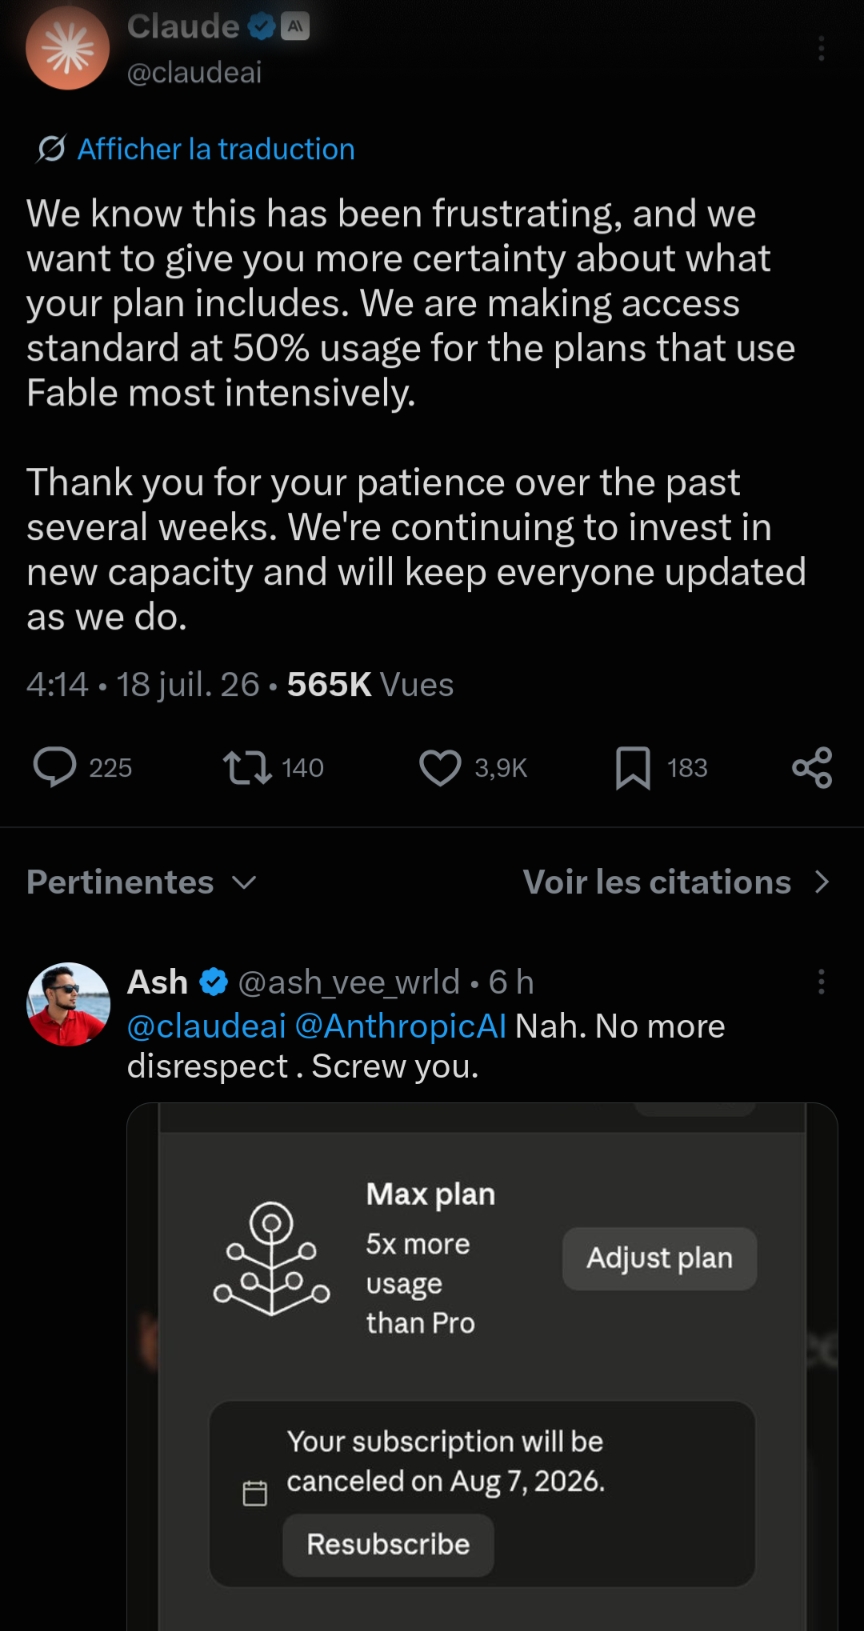Click the Resubscribe button

click(388, 1545)
